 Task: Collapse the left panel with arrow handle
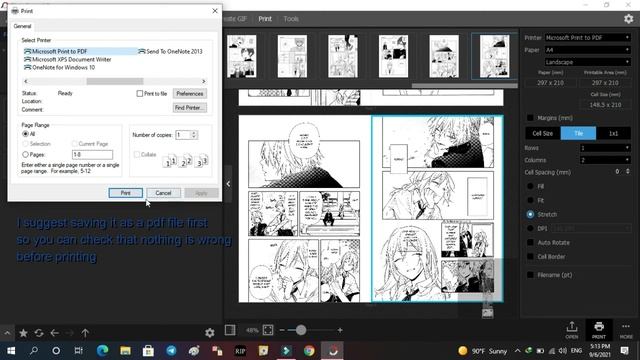tap(228, 184)
